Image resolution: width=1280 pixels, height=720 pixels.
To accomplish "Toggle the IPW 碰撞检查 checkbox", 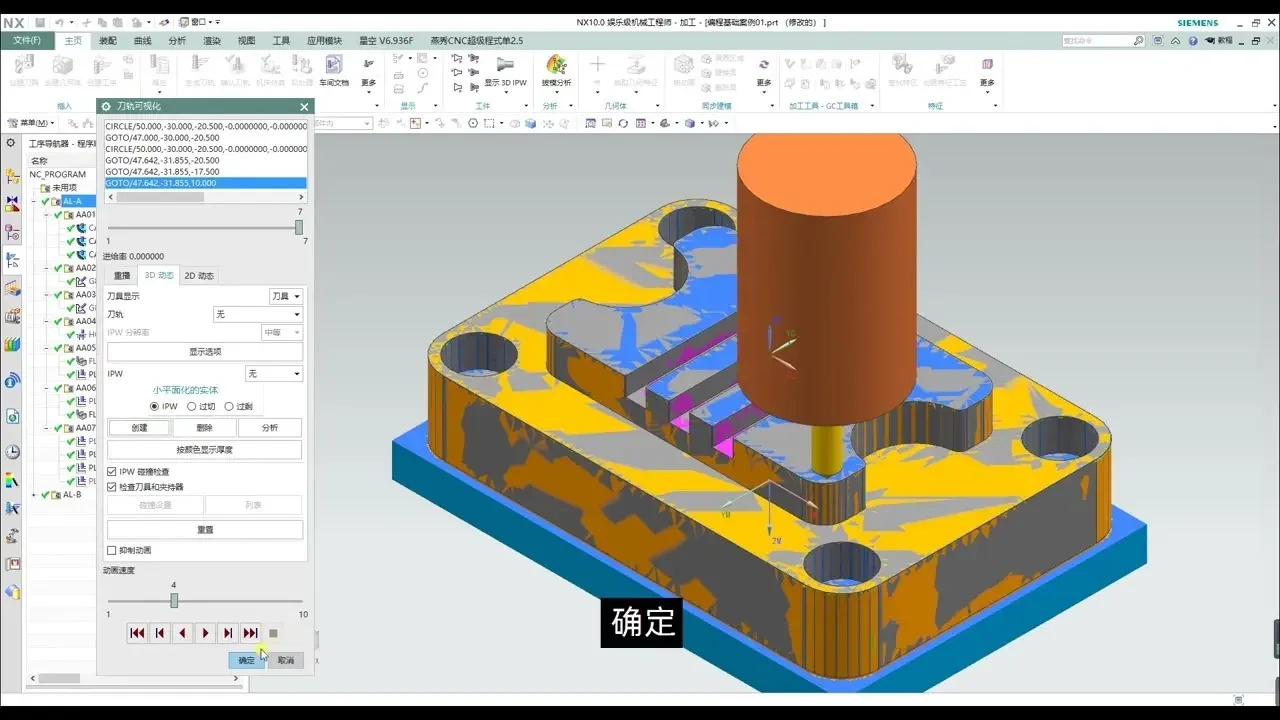I will (x=112, y=472).
